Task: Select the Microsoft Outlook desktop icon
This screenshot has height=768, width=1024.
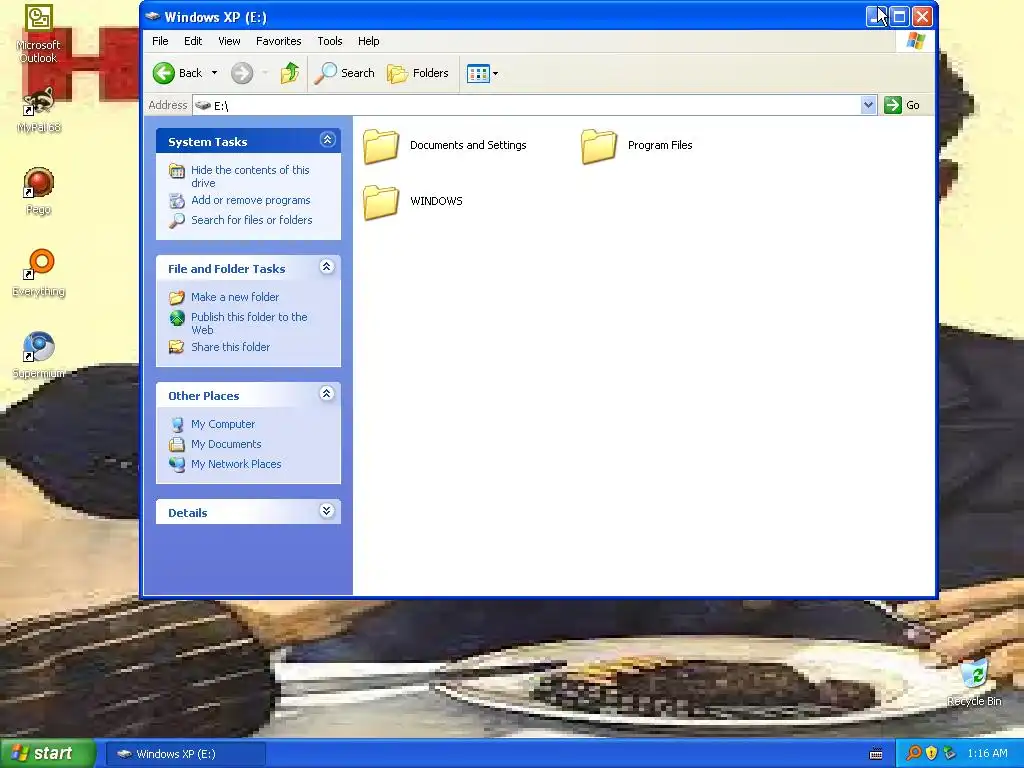Action: [x=39, y=18]
